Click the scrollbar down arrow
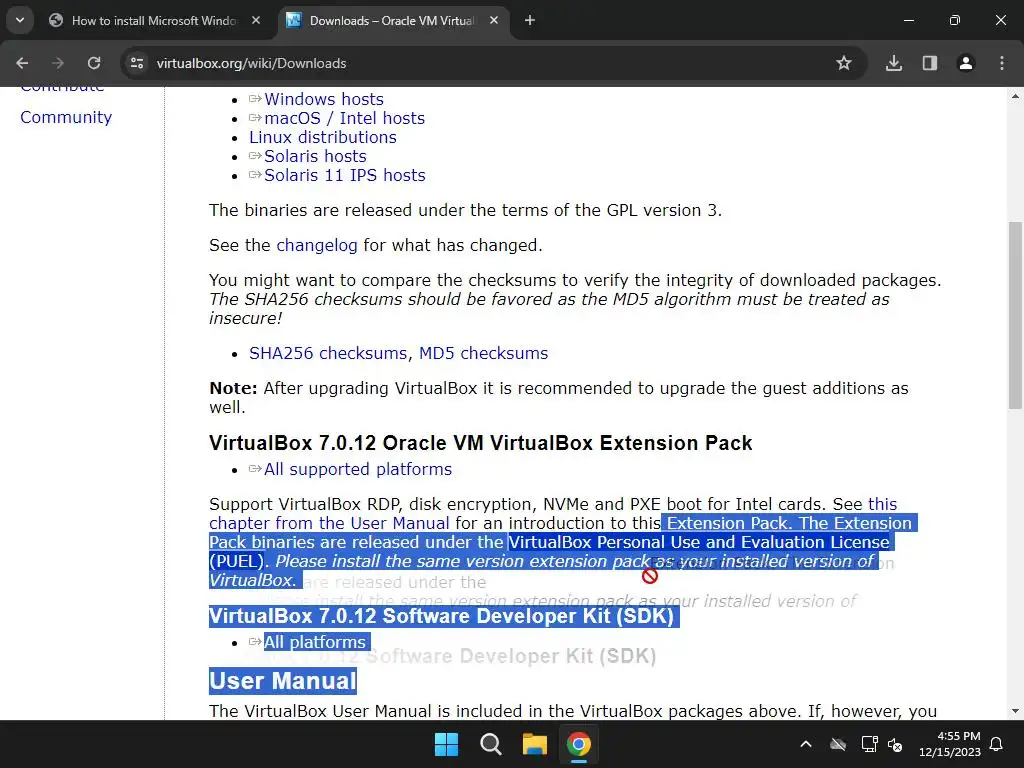Viewport: 1024px width, 768px height. pos(1015,711)
